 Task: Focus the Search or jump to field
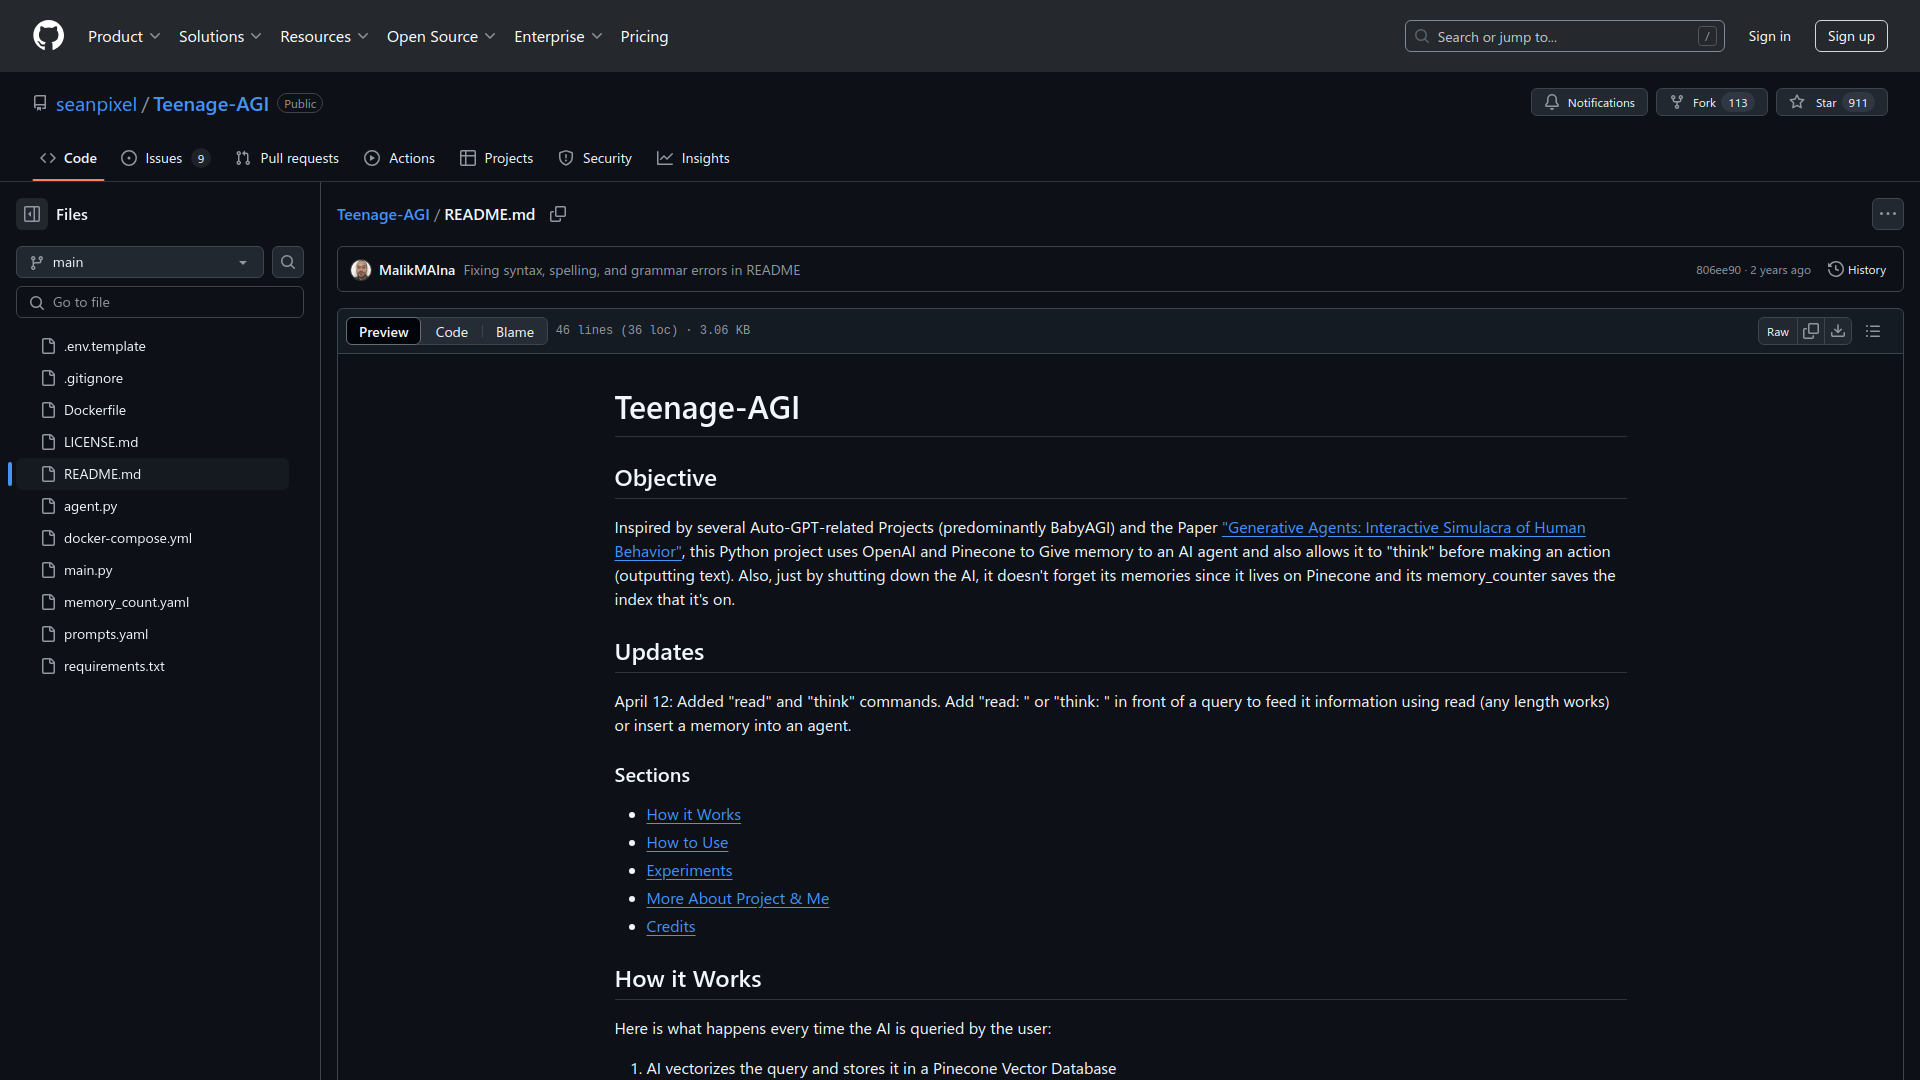(x=1564, y=36)
